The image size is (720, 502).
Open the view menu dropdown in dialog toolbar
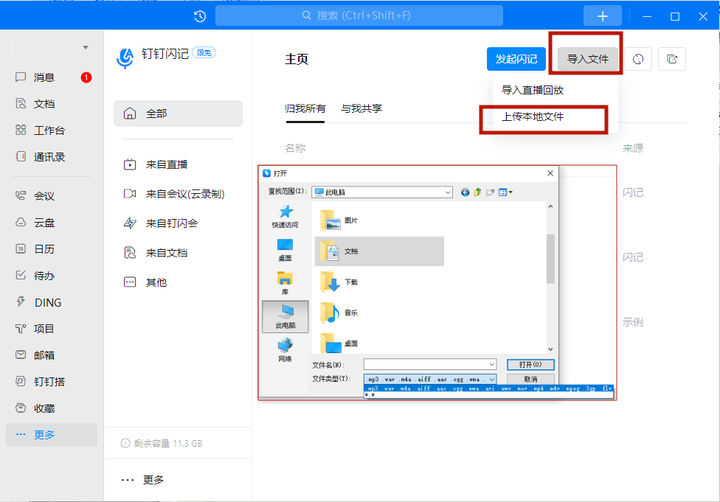[x=505, y=192]
